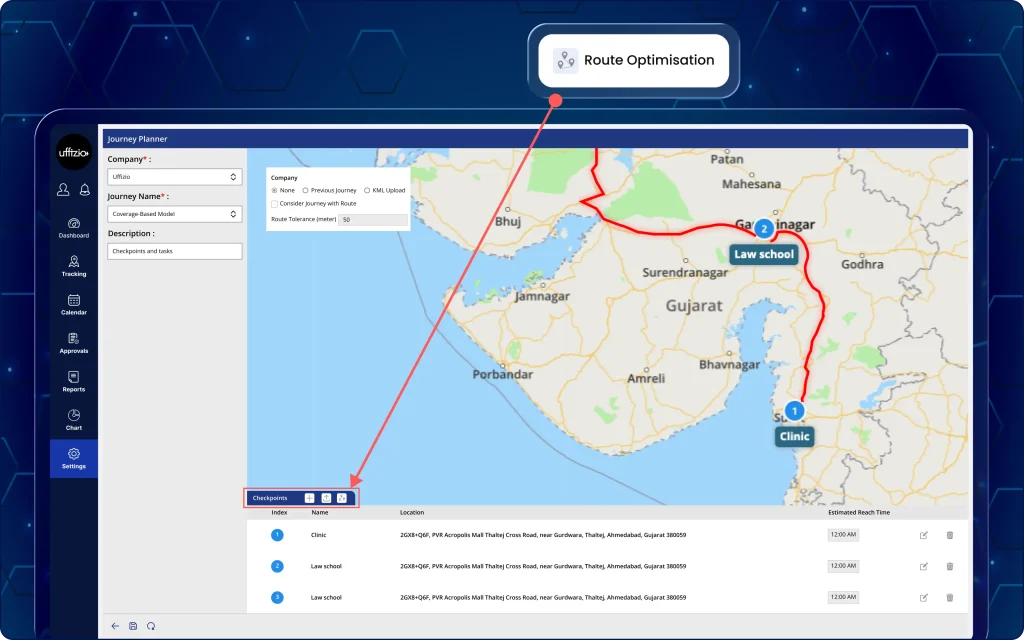Viewport: 1024px width, 640px height.
Task: Open the Chart section
Action: point(74,420)
